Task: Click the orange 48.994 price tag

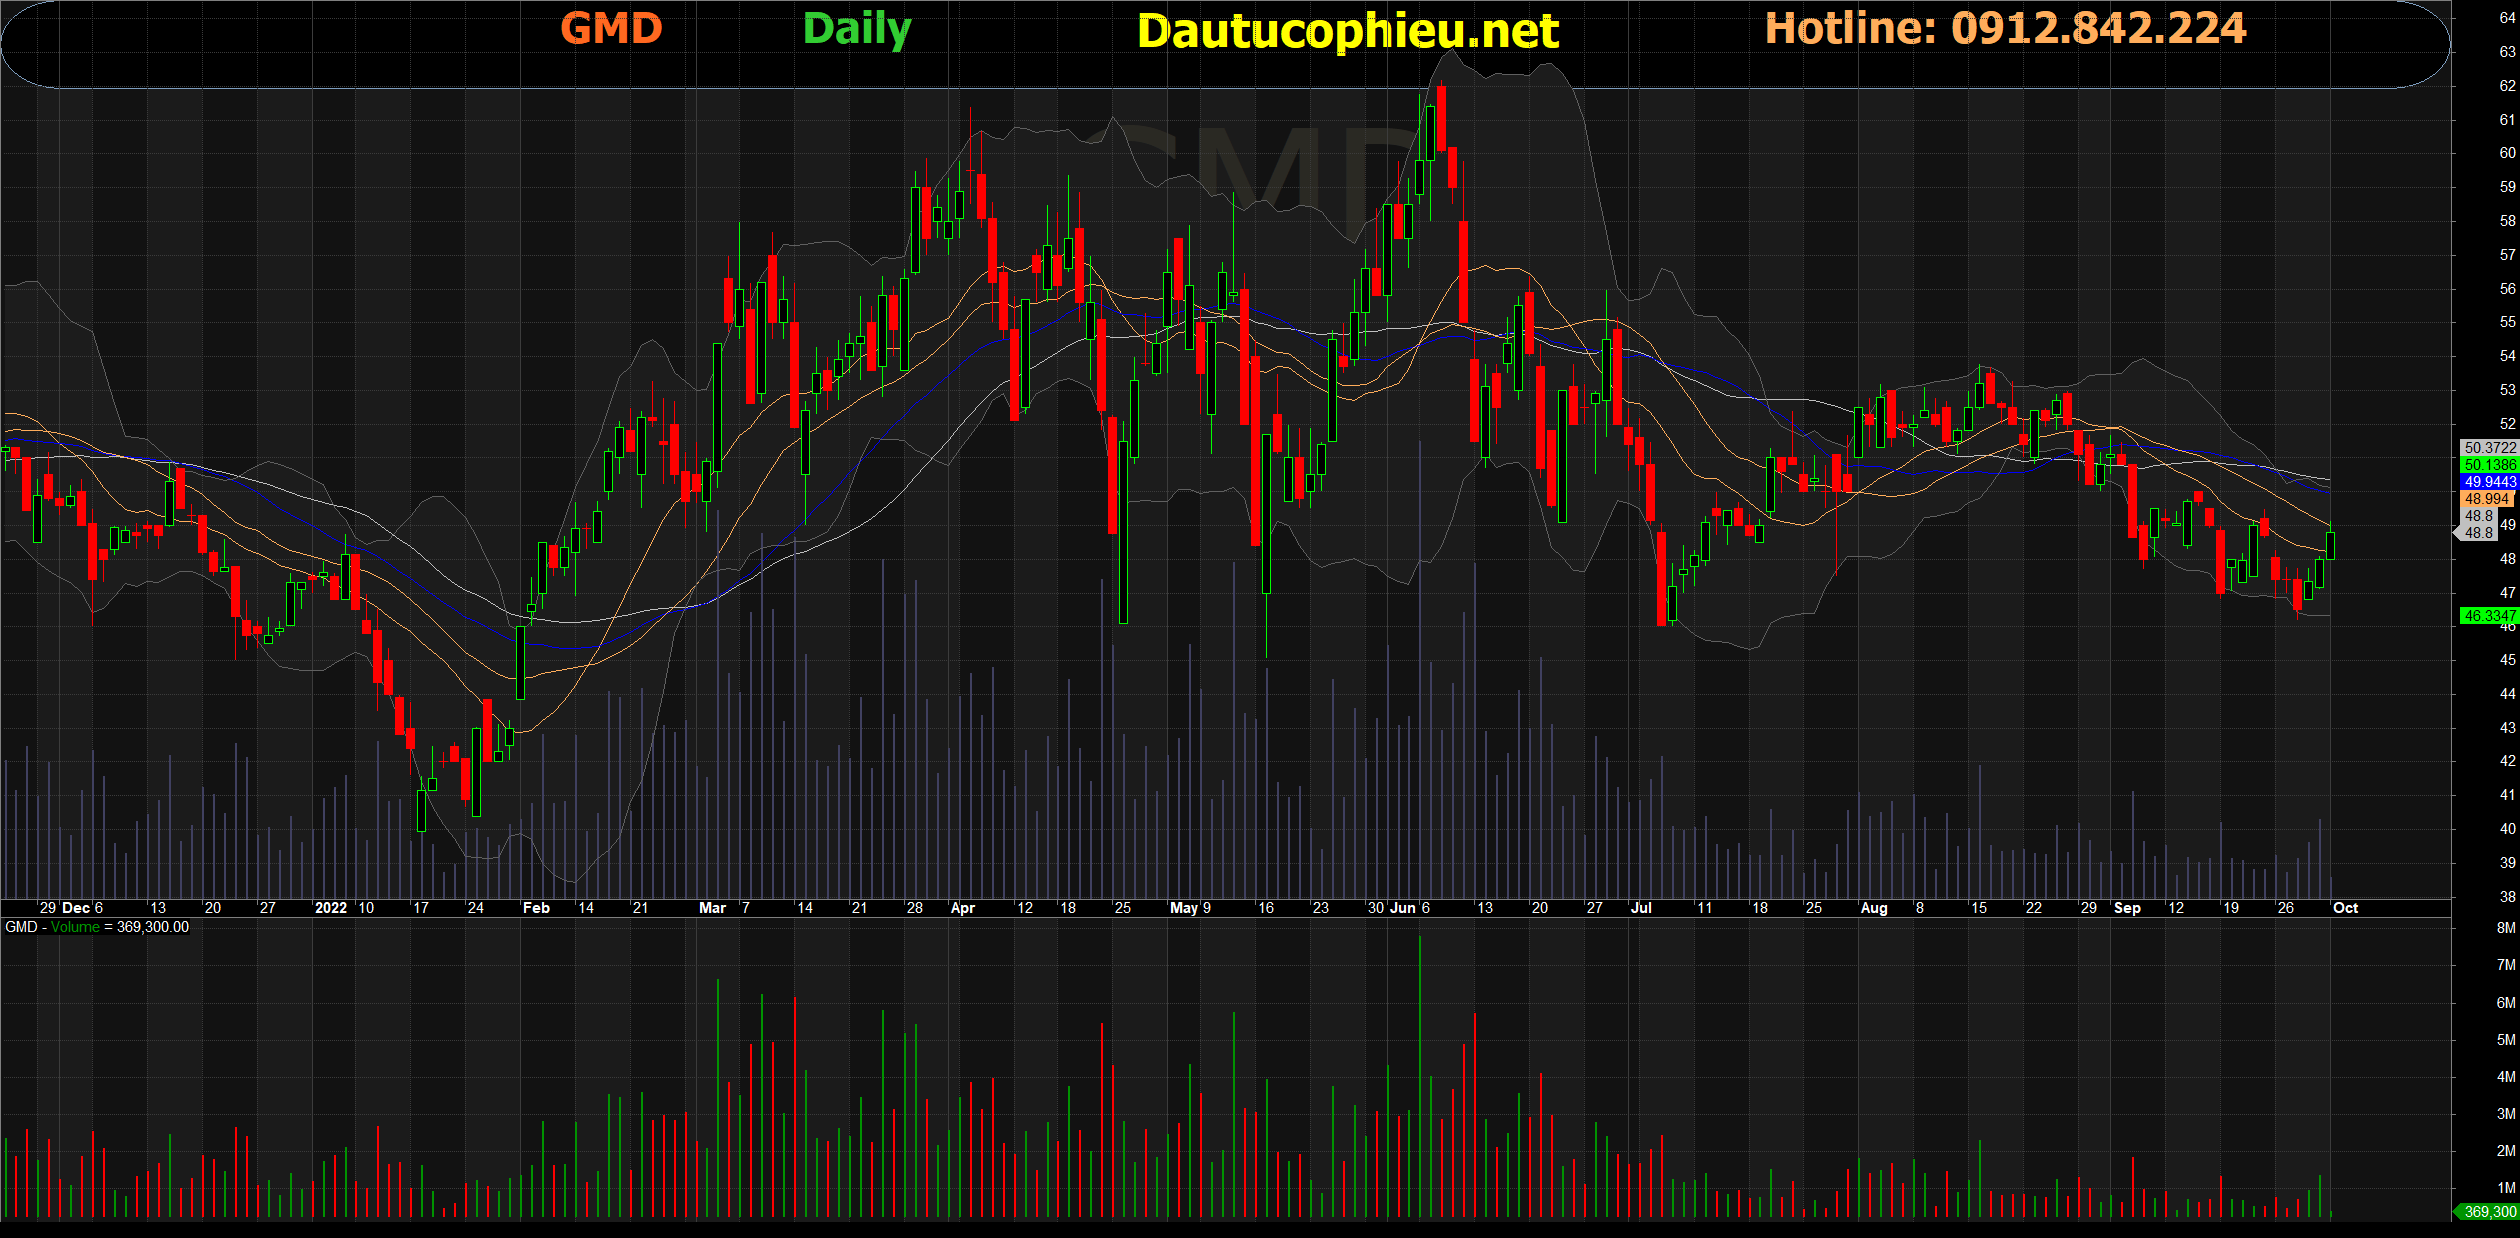Action: (x=2487, y=499)
